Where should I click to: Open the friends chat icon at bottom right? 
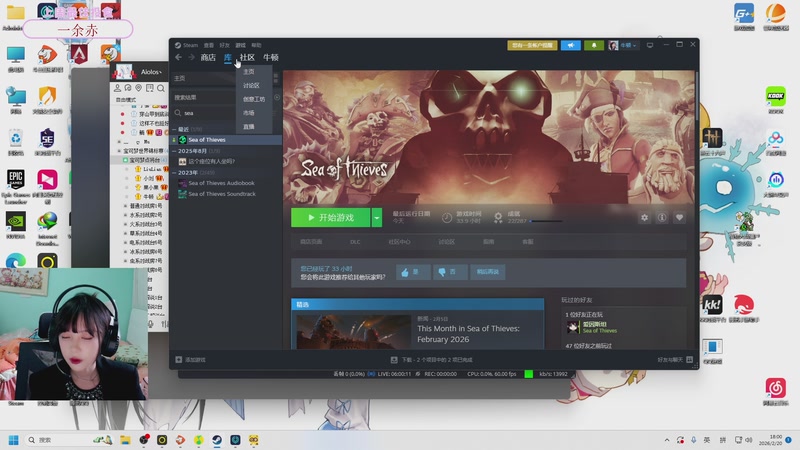pyautogui.click(x=689, y=360)
